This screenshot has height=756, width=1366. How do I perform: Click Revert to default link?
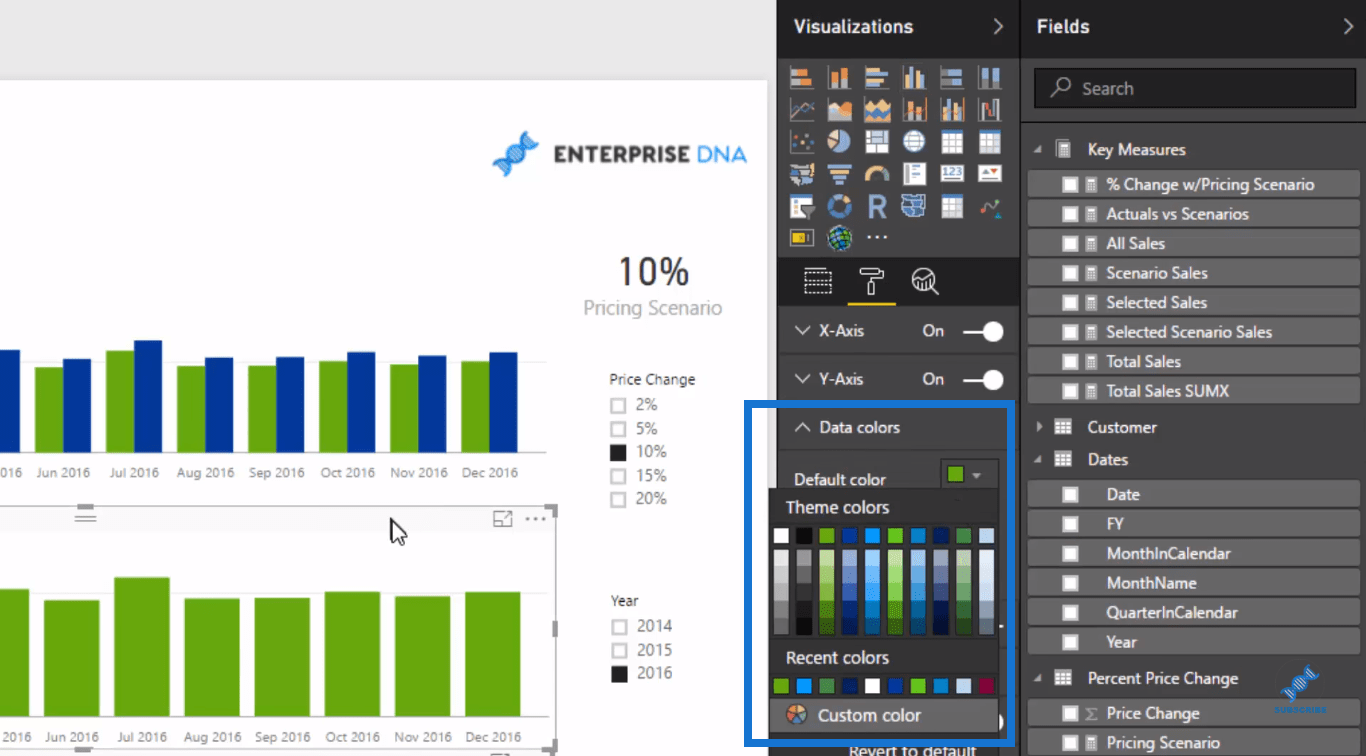click(912, 750)
